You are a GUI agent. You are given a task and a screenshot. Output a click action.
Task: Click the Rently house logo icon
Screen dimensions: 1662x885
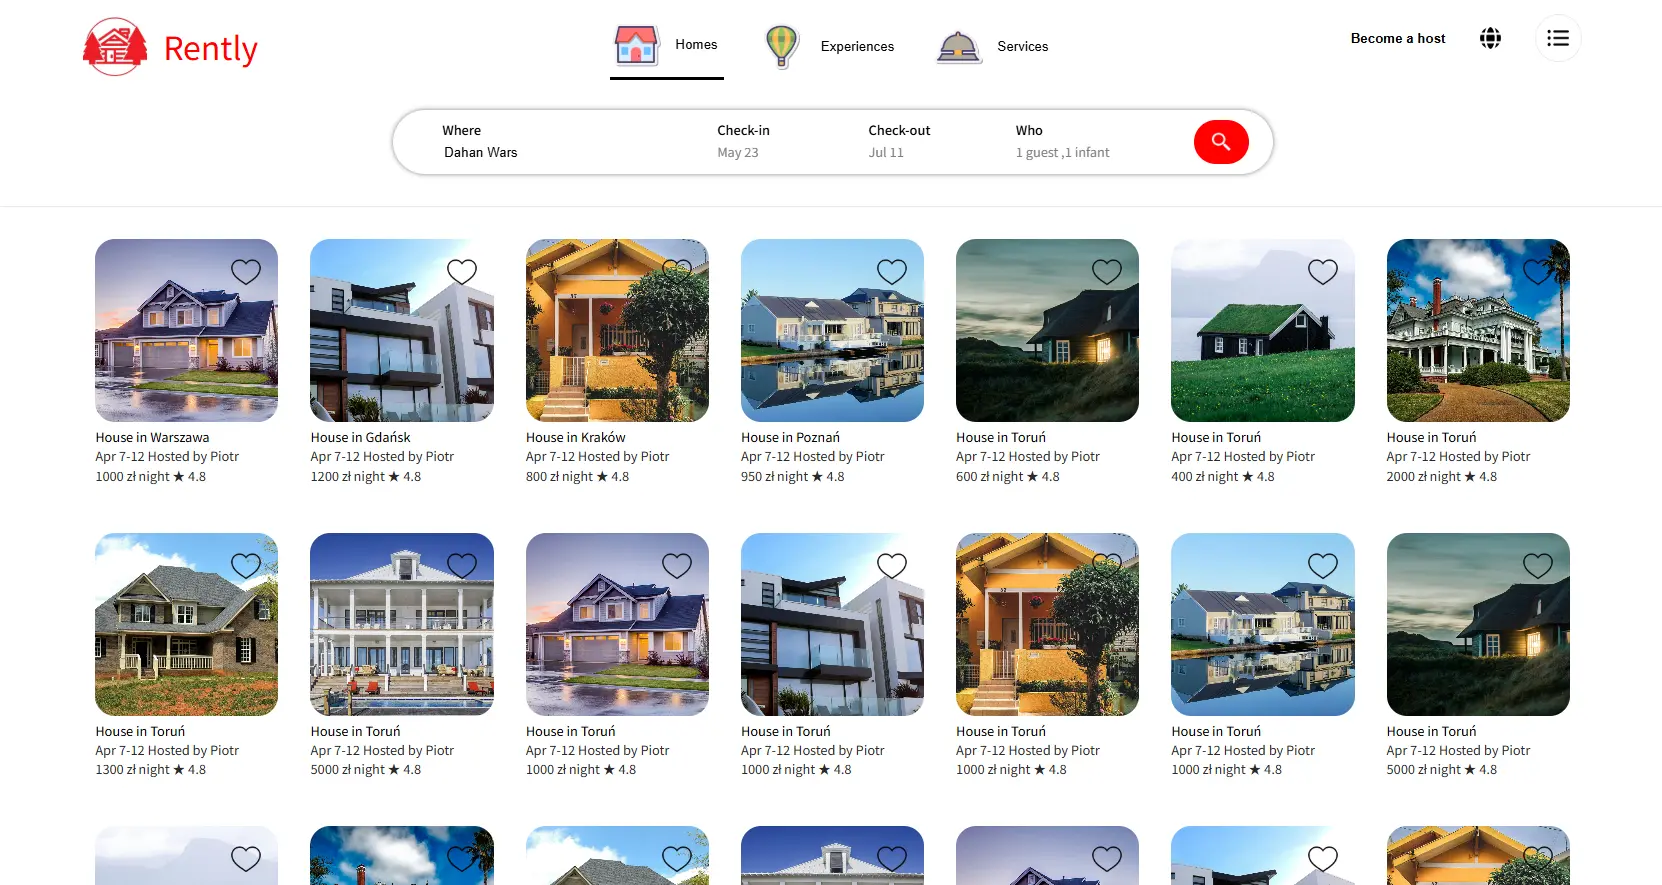coord(115,47)
